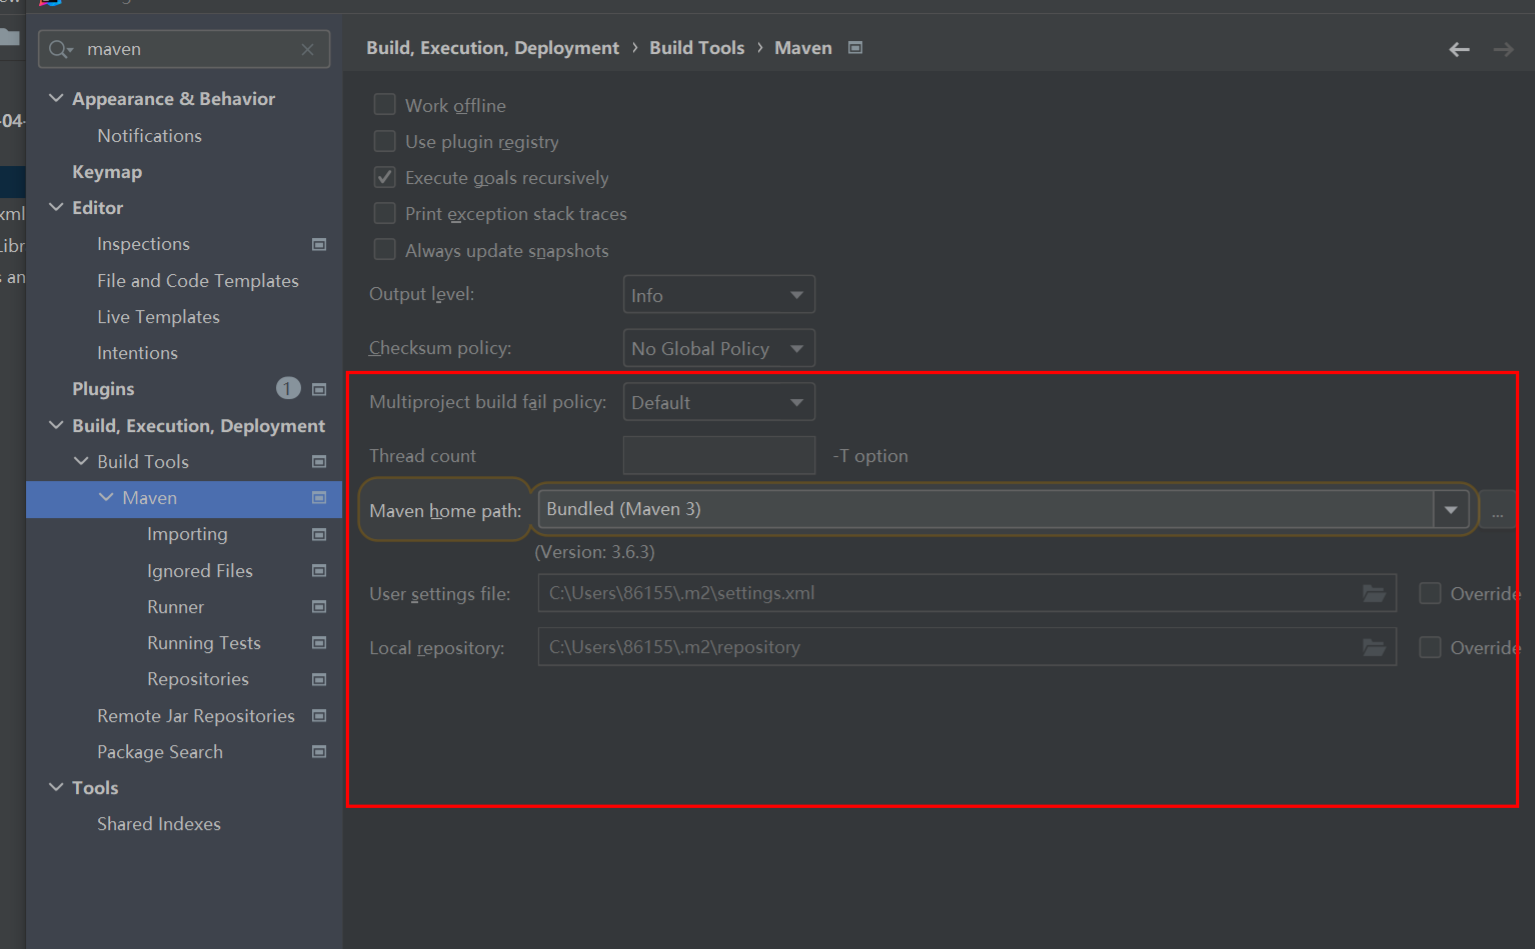Click the User settings file path field
This screenshot has height=949, width=1535.
(967, 593)
